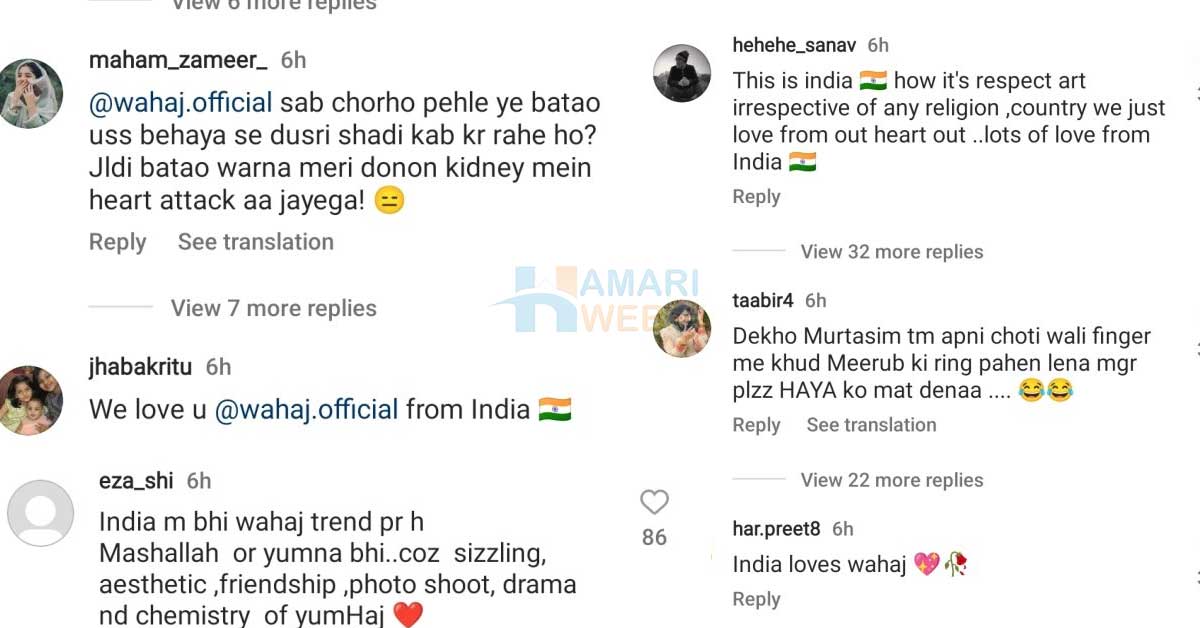
Task: Reply to hehehe_sanav comment
Action: (x=756, y=197)
